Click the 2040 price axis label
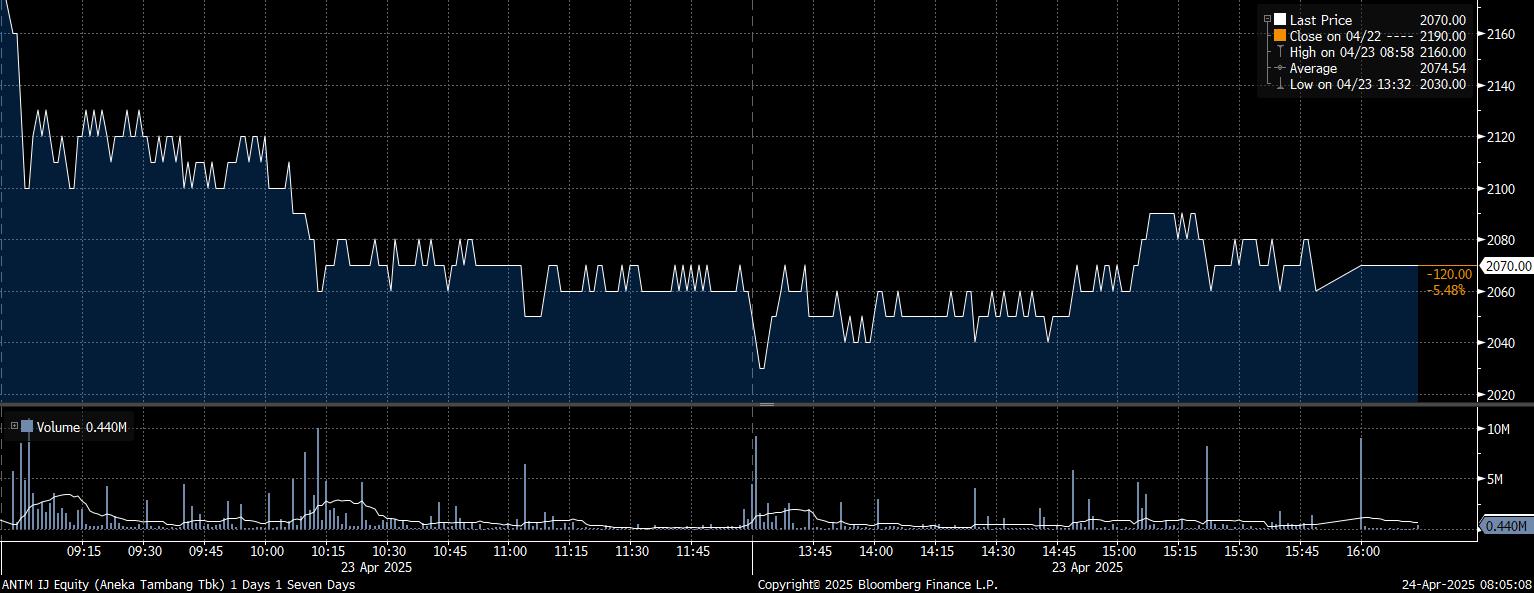 click(1503, 343)
